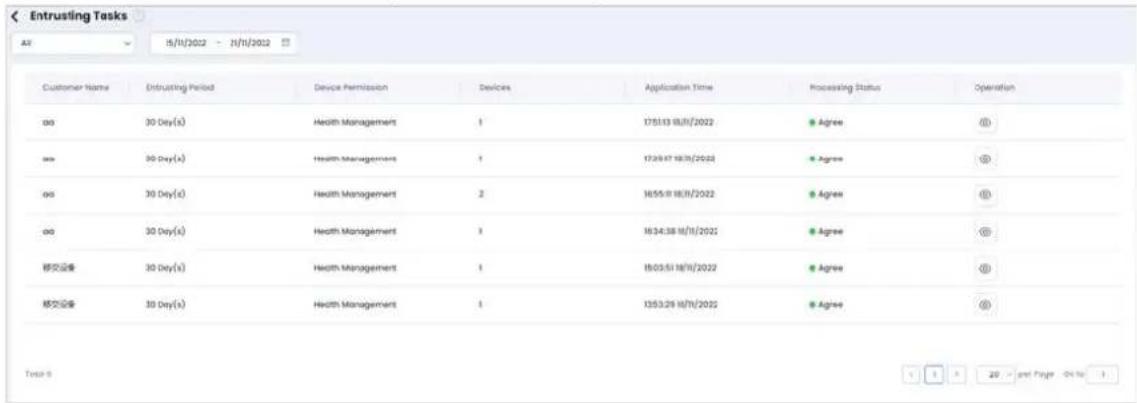The height and width of the screenshot is (403, 1137).
Task: Click the end date in the range picker
Action: pyautogui.click(x=249, y=43)
